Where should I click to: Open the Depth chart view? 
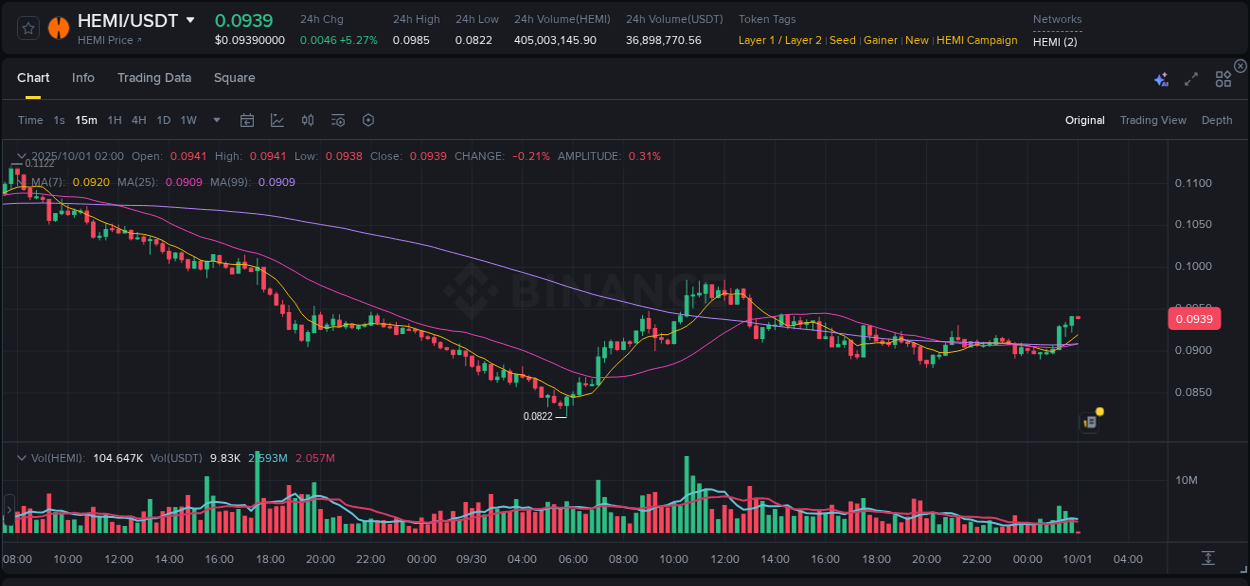click(x=1217, y=119)
